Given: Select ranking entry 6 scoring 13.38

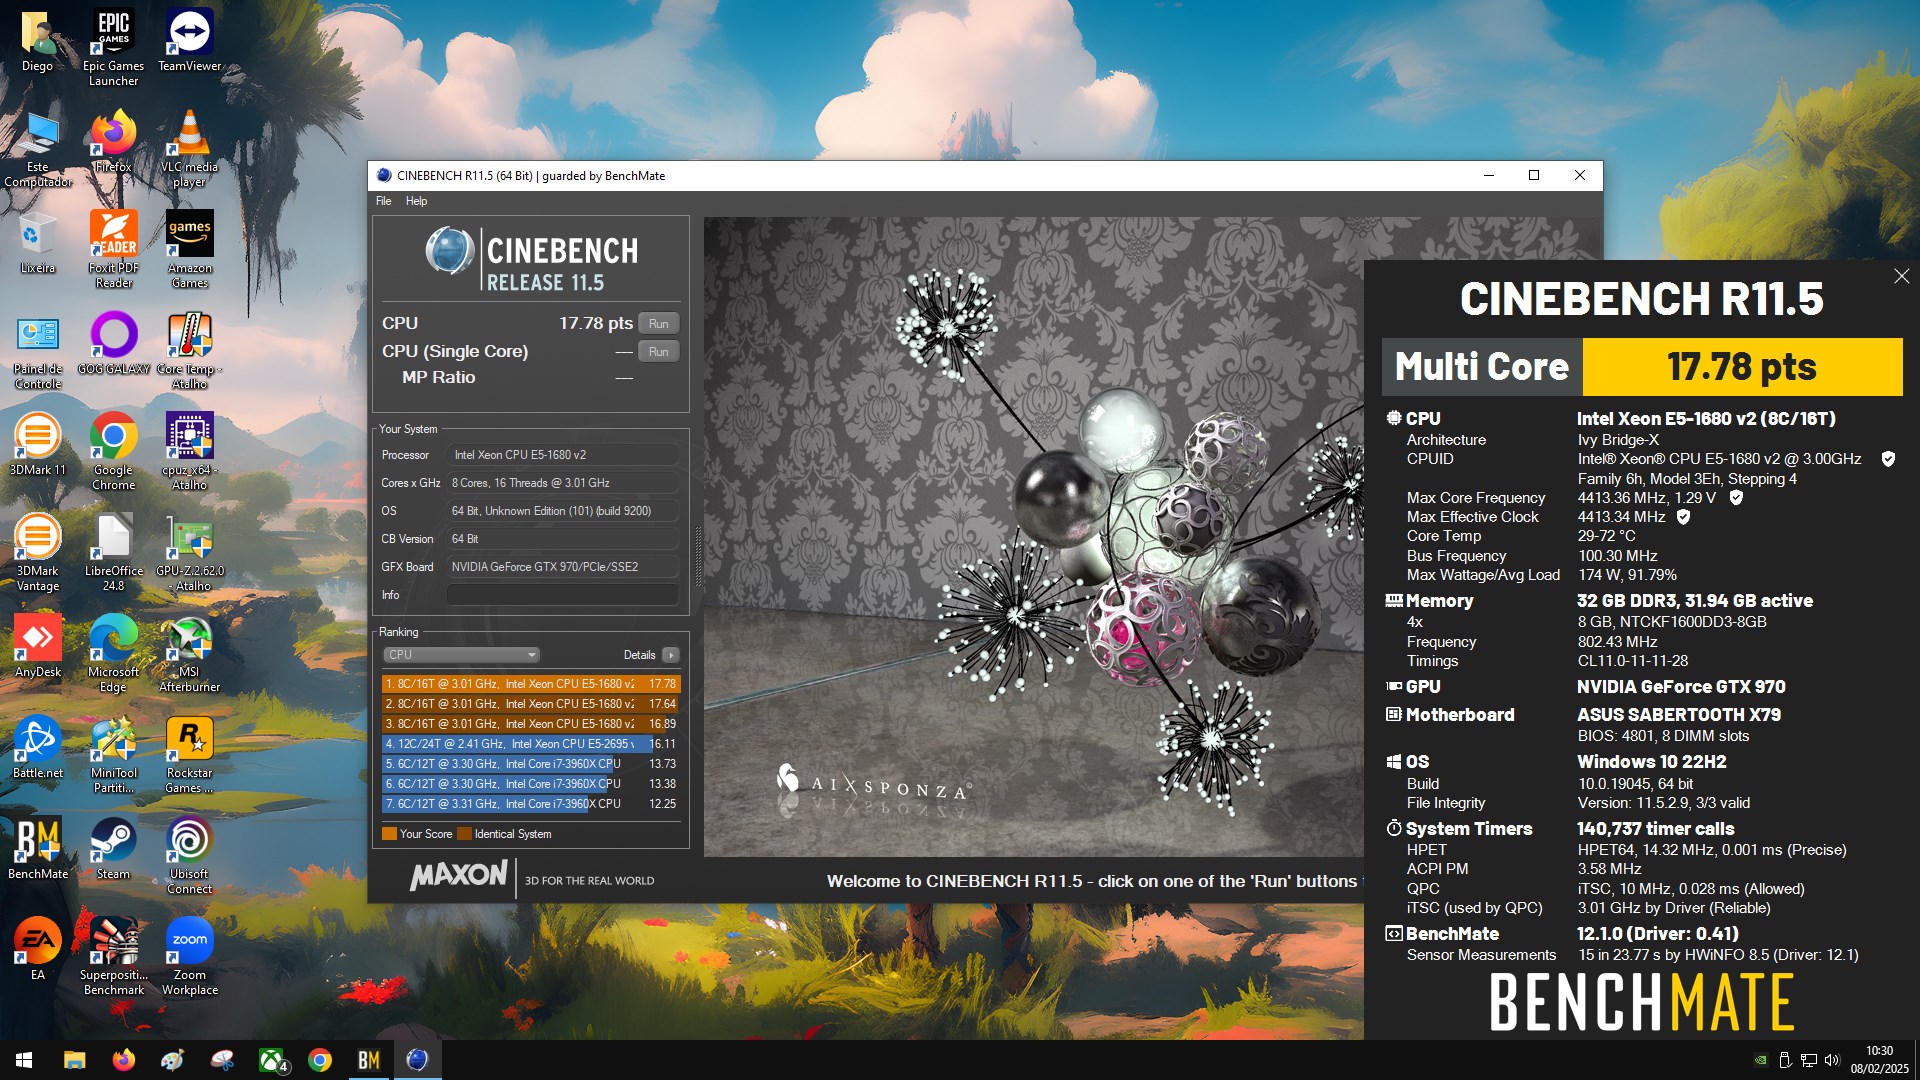Looking at the screenshot, I should pyautogui.click(x=531, y=784).
